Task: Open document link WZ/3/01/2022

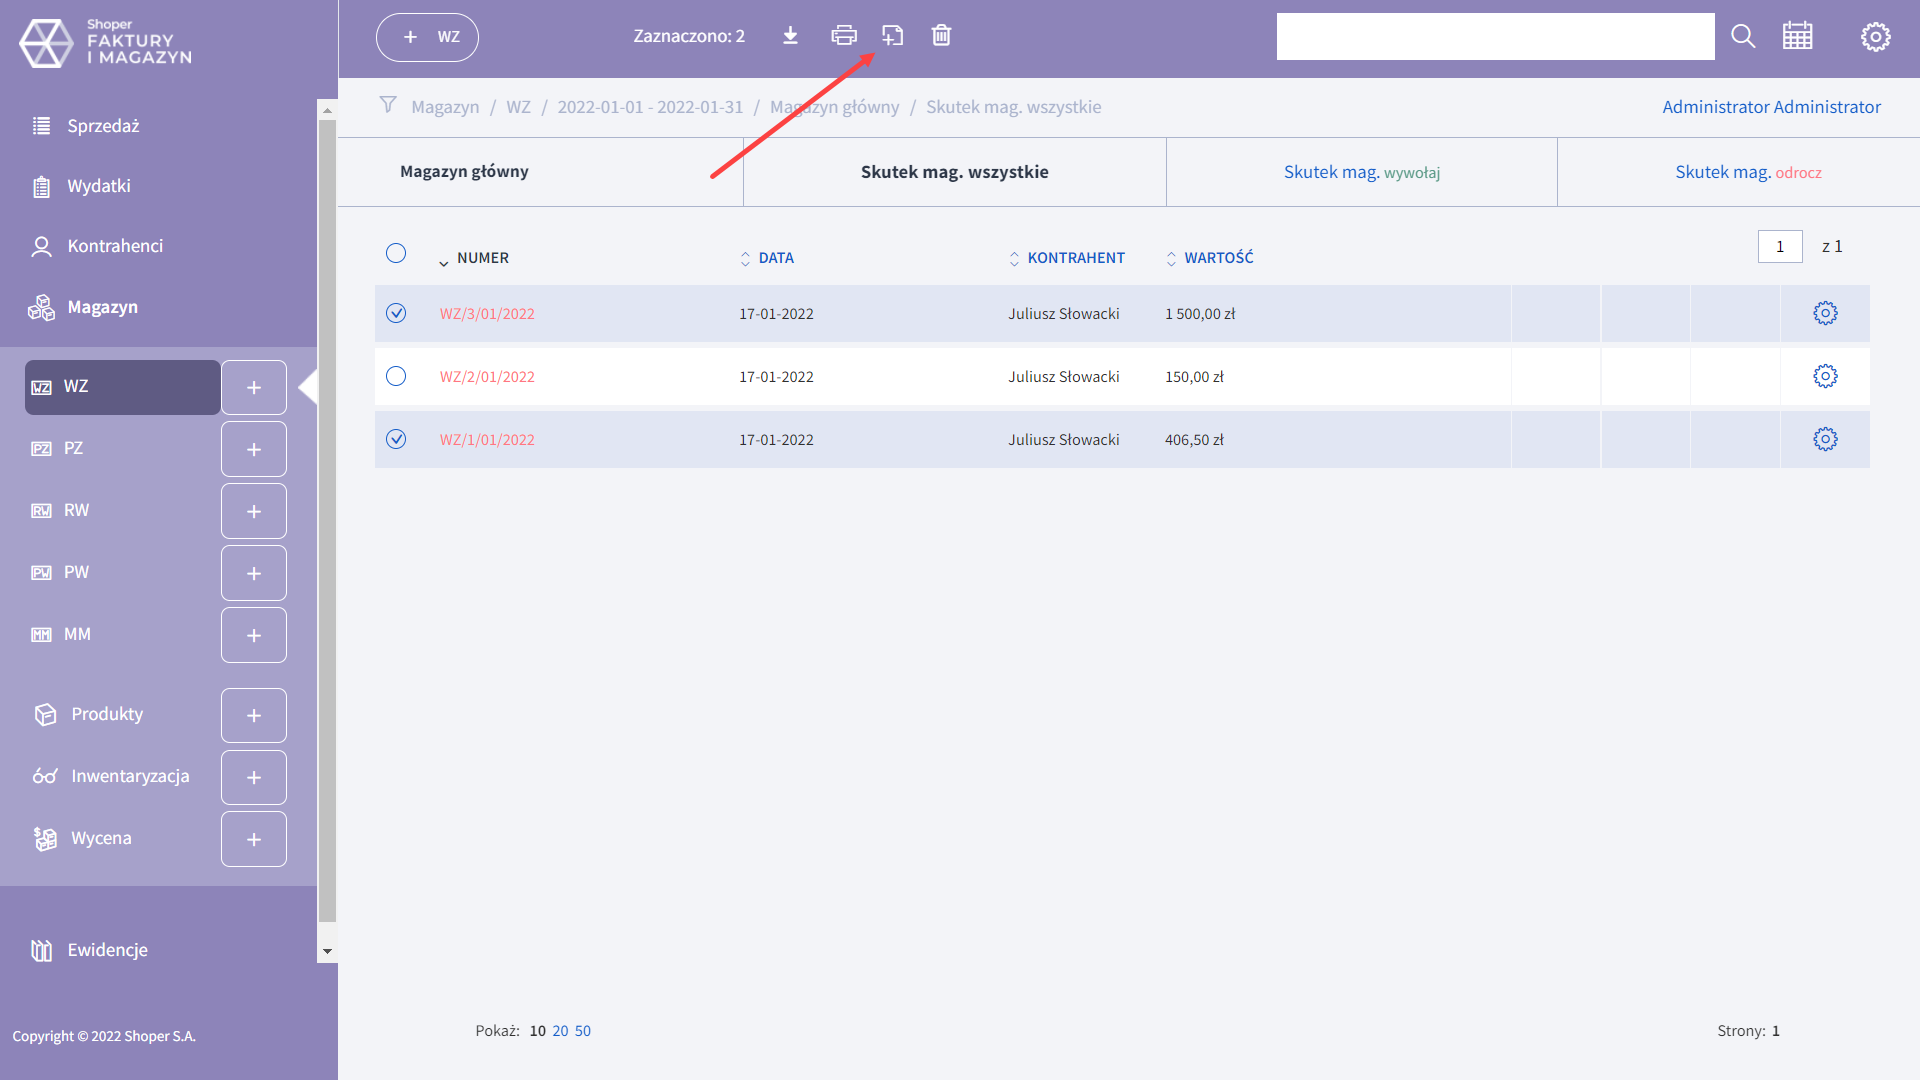Action: [487, 314]
